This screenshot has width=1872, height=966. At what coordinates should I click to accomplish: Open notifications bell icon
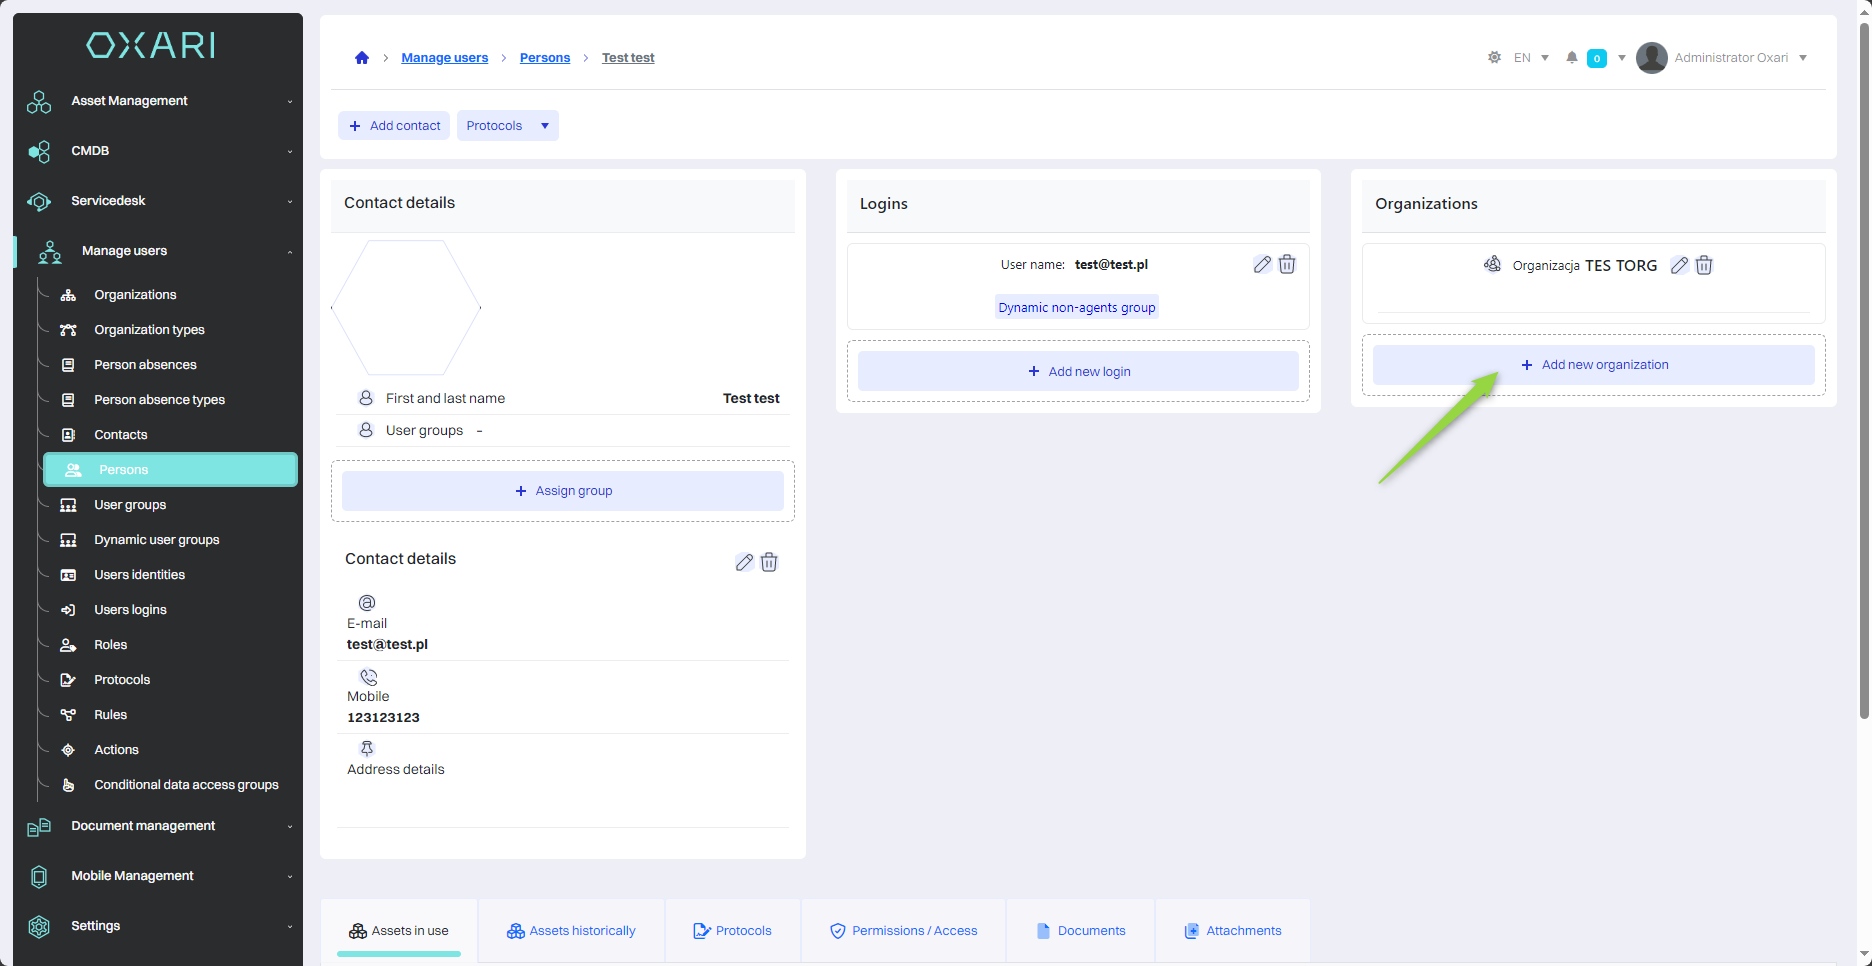[x=1572, y=58]
